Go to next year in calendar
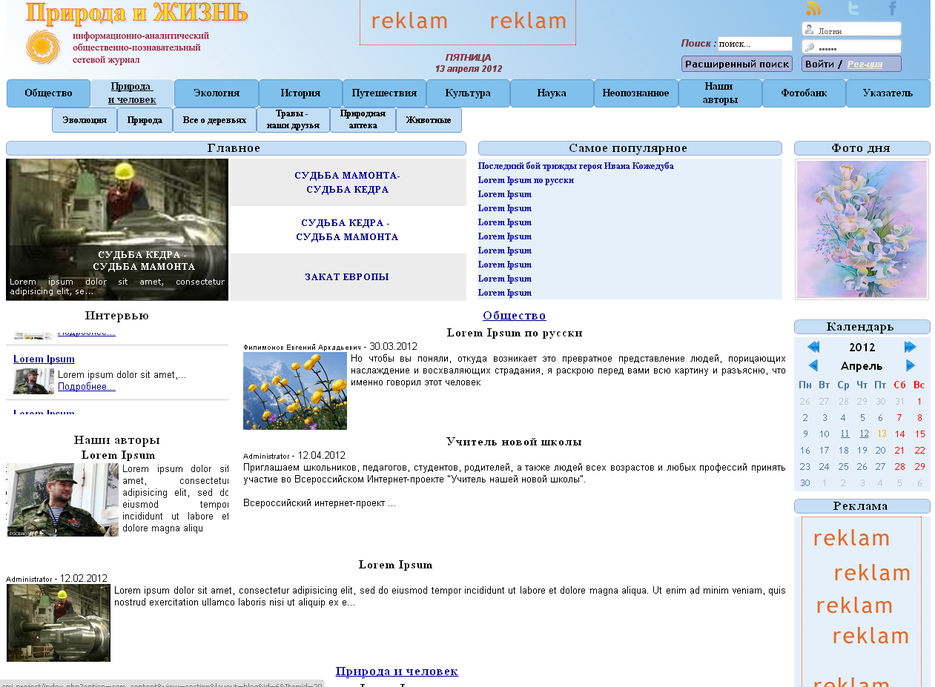Screen dimensions: 935x687 [910, 347]
